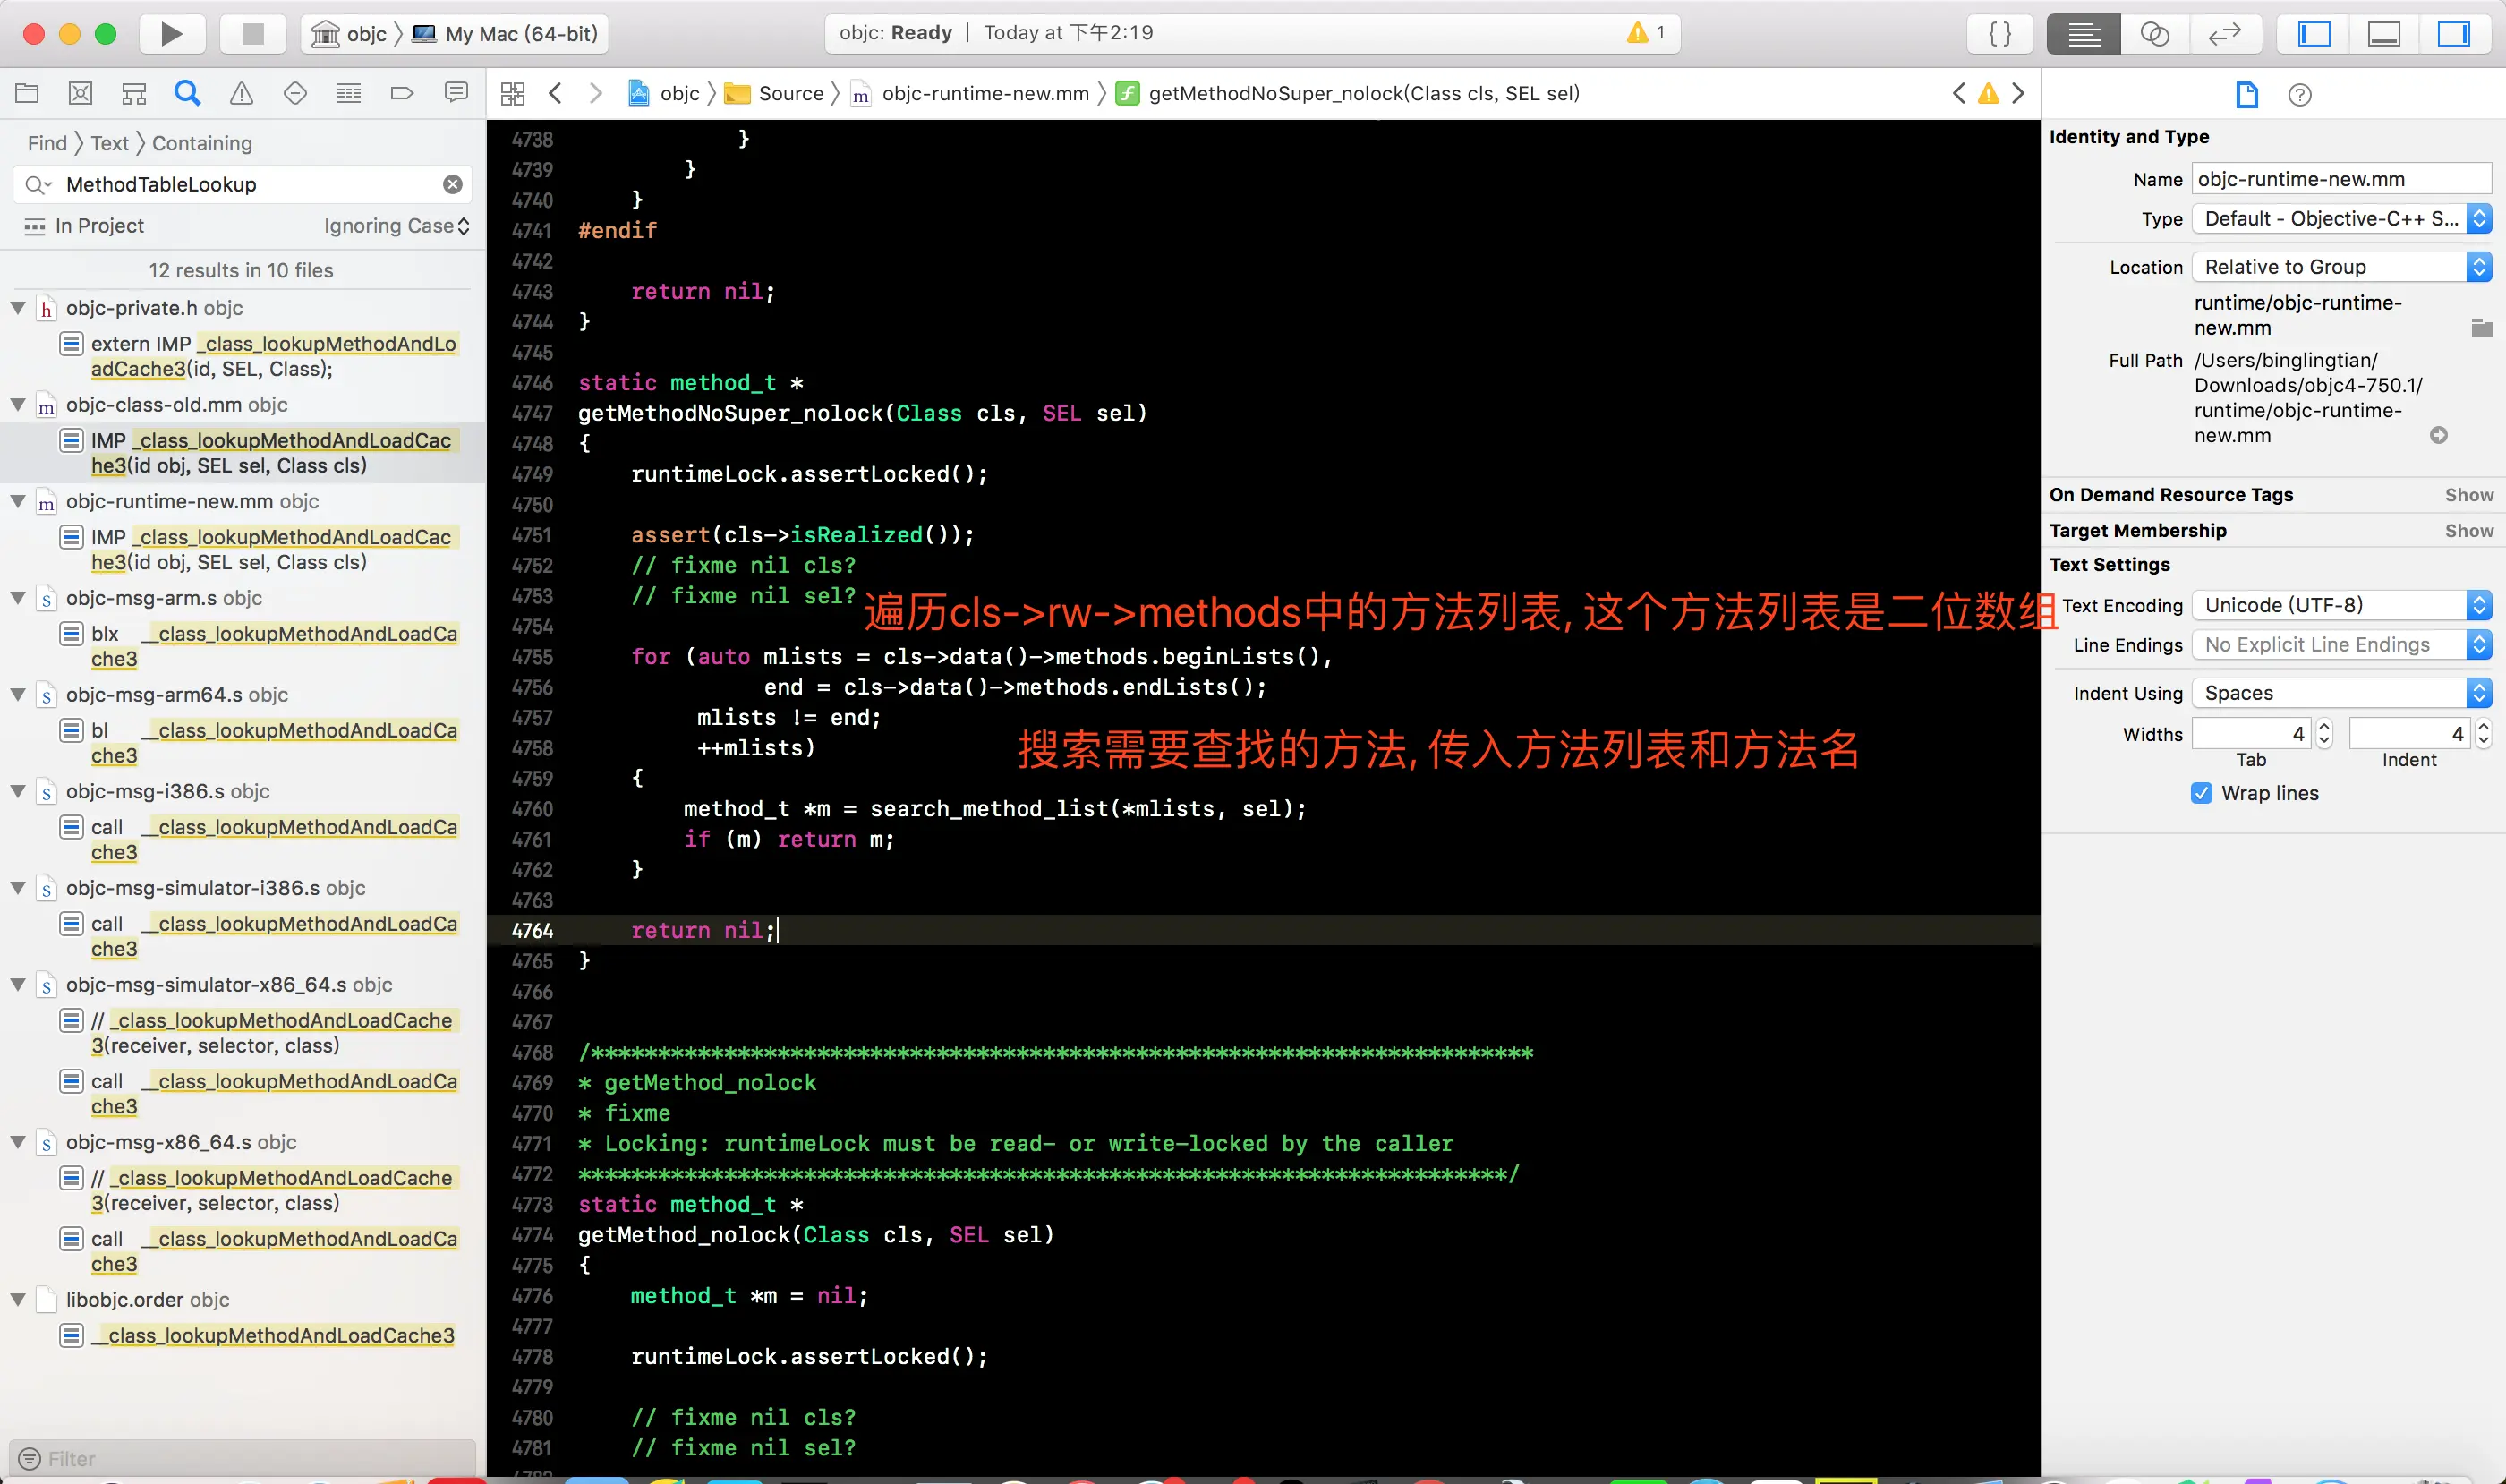Viewport: 2506px width, 1484px height.
Task: Switch to the Project navigator folder icon
Action: pos(27,94)
